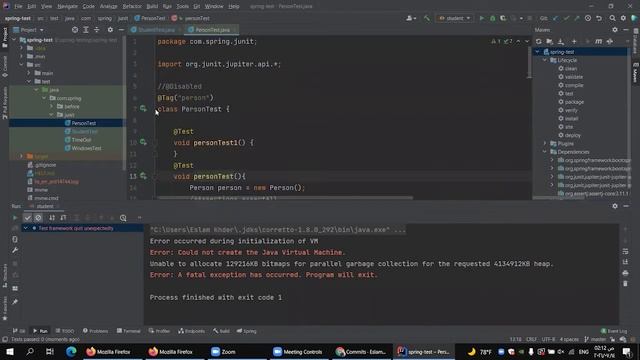Reload all Maven projects
640x360 pixels.
[x=538, y=41]
